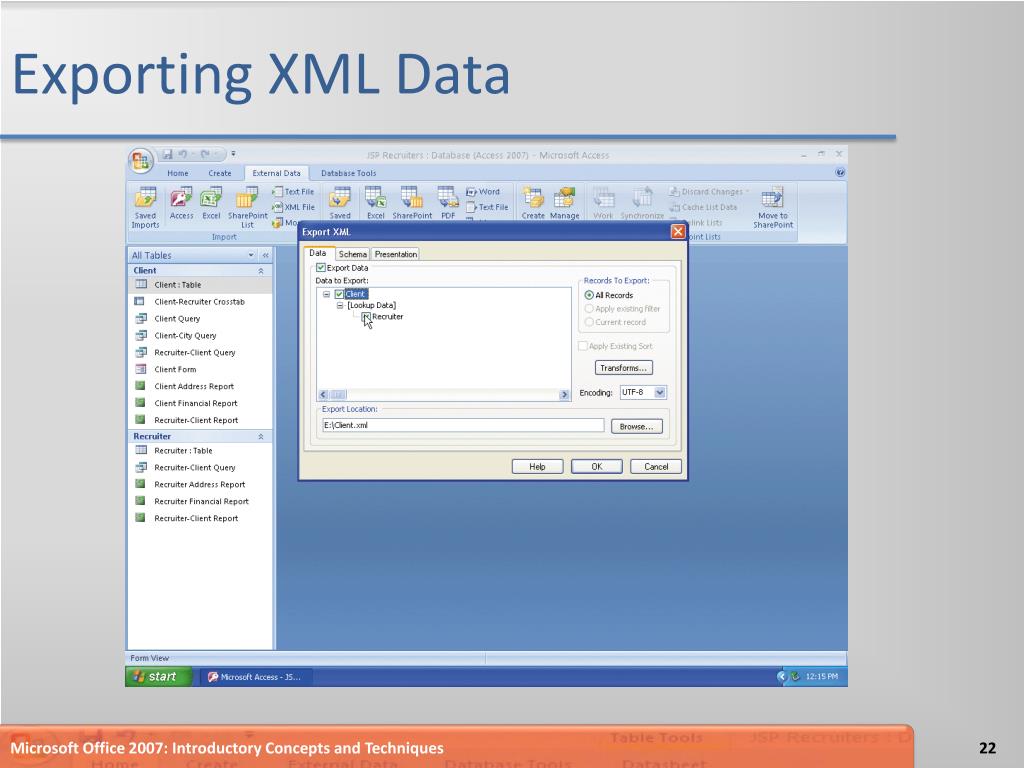1024x768 pixels.
Task: Click Synchronize icon
Action: click(642, 203)
